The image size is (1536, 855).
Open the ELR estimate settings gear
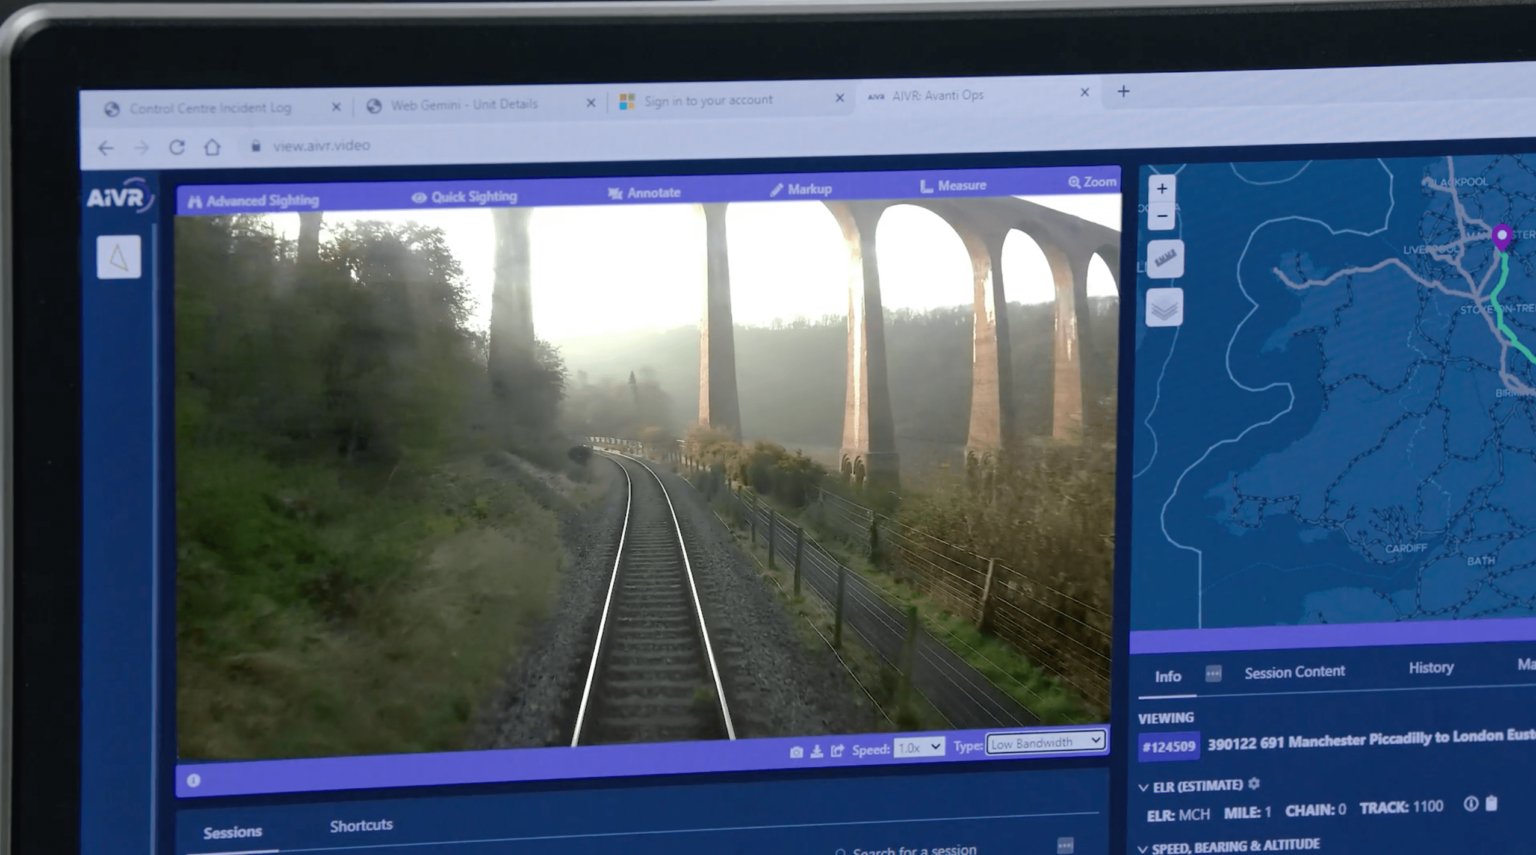click(x=1253, y=784)
